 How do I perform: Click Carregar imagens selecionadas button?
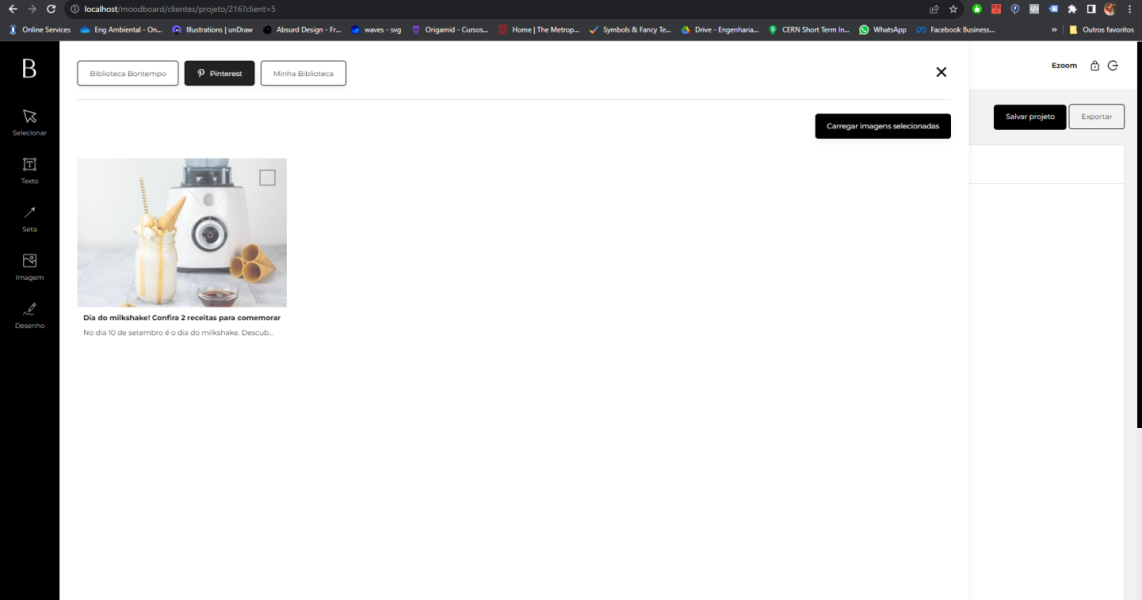pyautogui.click(x=882, y=126)
